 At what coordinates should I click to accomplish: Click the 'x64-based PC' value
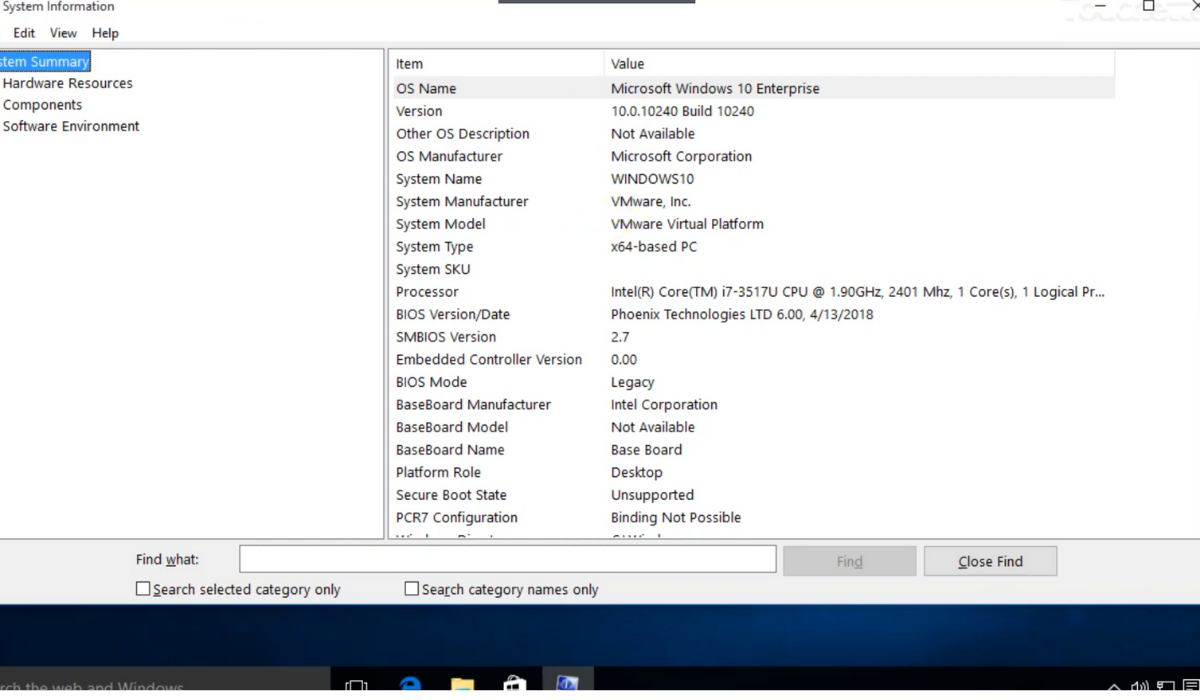click(x=654, y=247)
